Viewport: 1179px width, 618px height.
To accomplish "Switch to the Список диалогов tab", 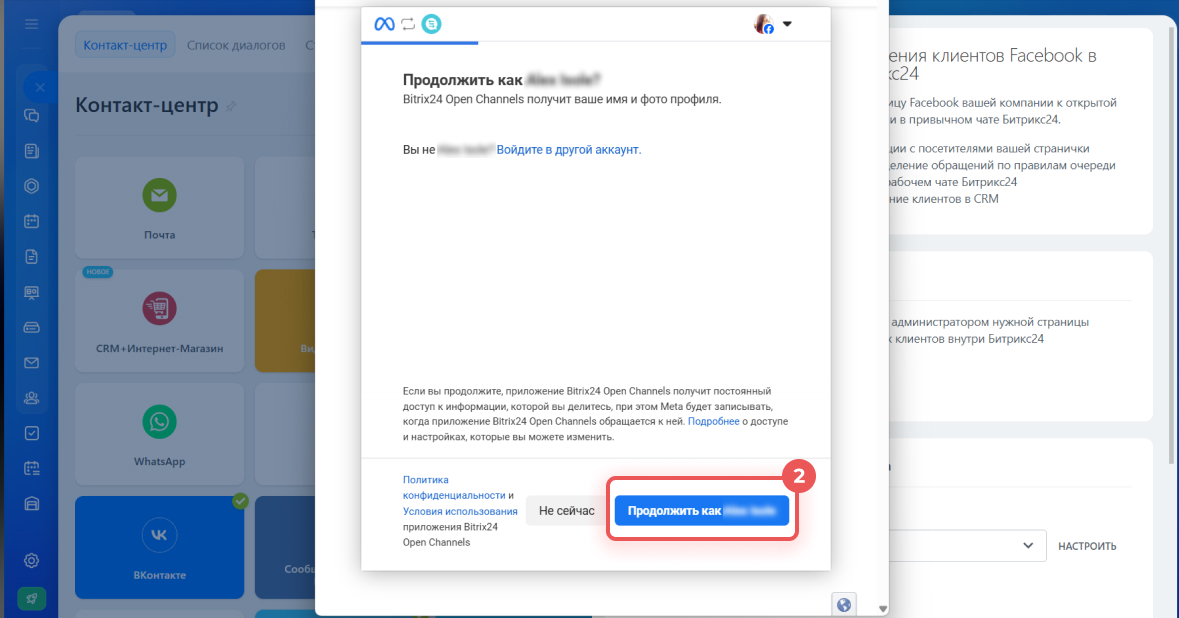I will click(236, 45).
